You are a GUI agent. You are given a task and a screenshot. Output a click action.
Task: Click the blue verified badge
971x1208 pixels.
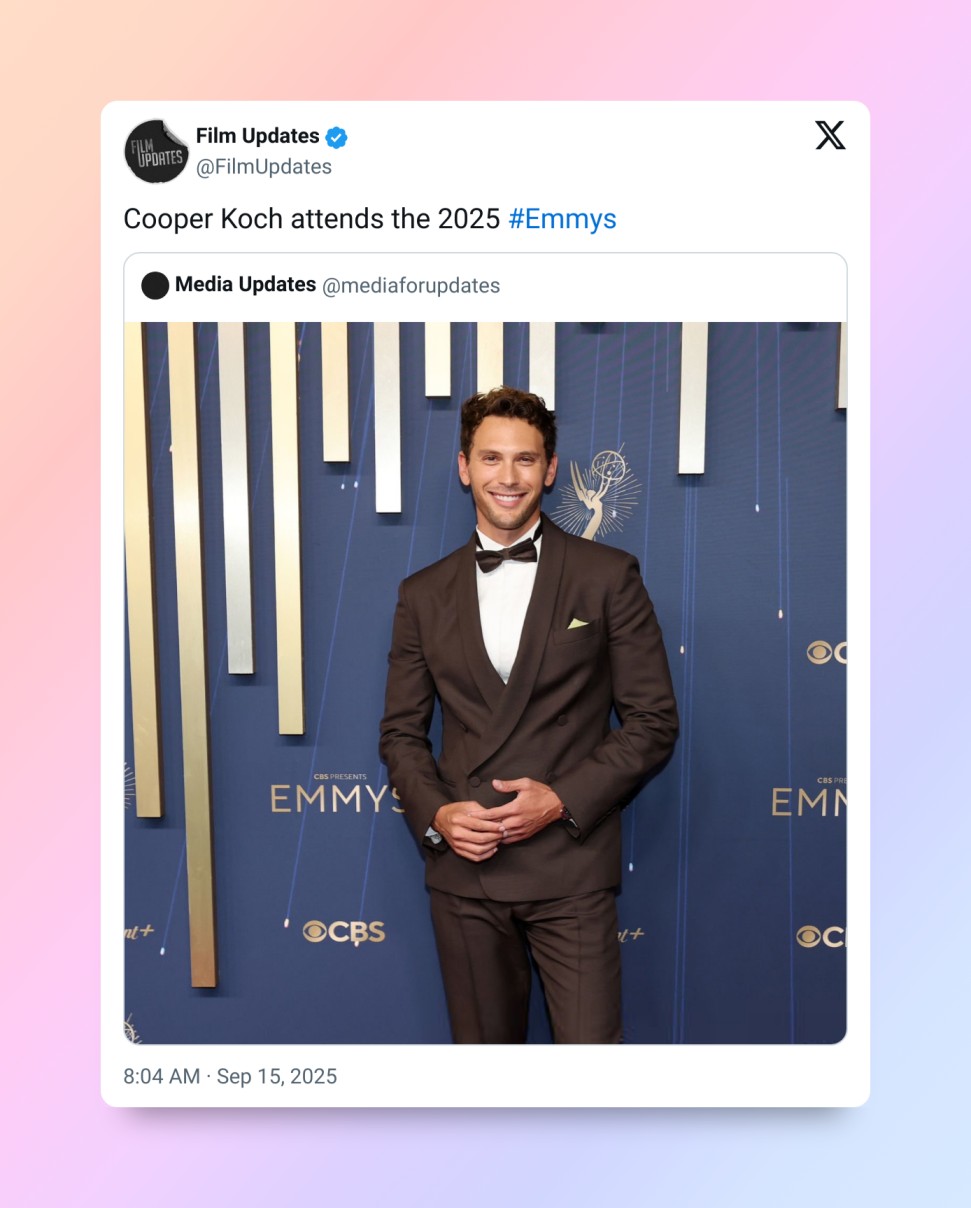coord(337,137)
